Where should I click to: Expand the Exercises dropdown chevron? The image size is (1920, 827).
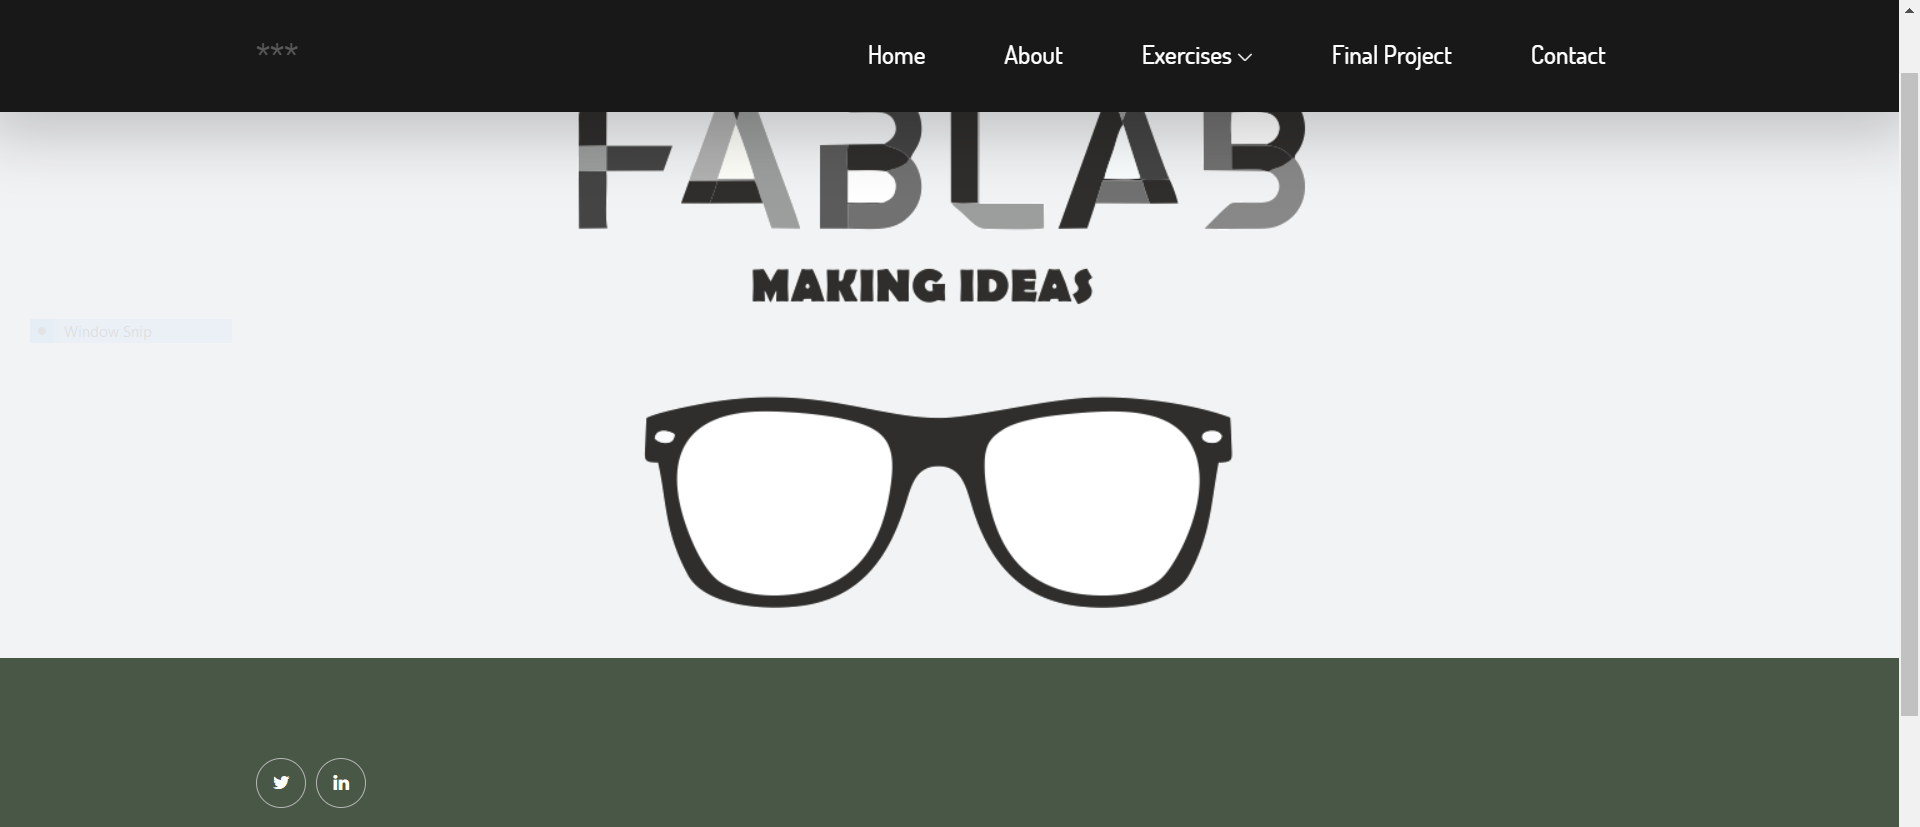pos(1245,58)
